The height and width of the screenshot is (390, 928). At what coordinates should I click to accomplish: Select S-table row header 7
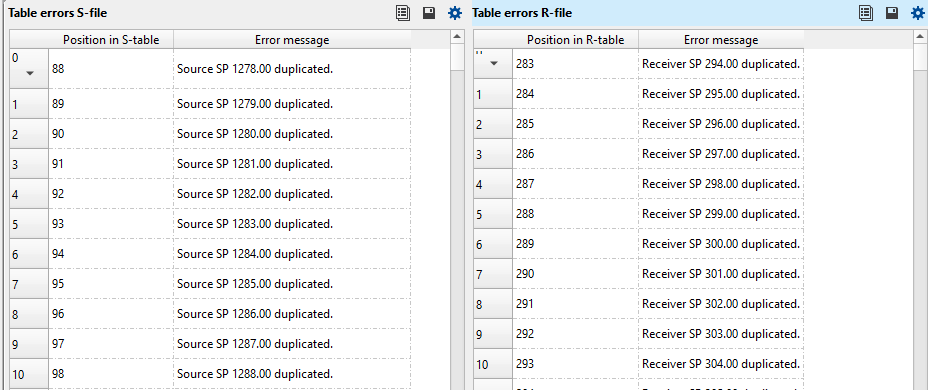[x=29, y=284]
